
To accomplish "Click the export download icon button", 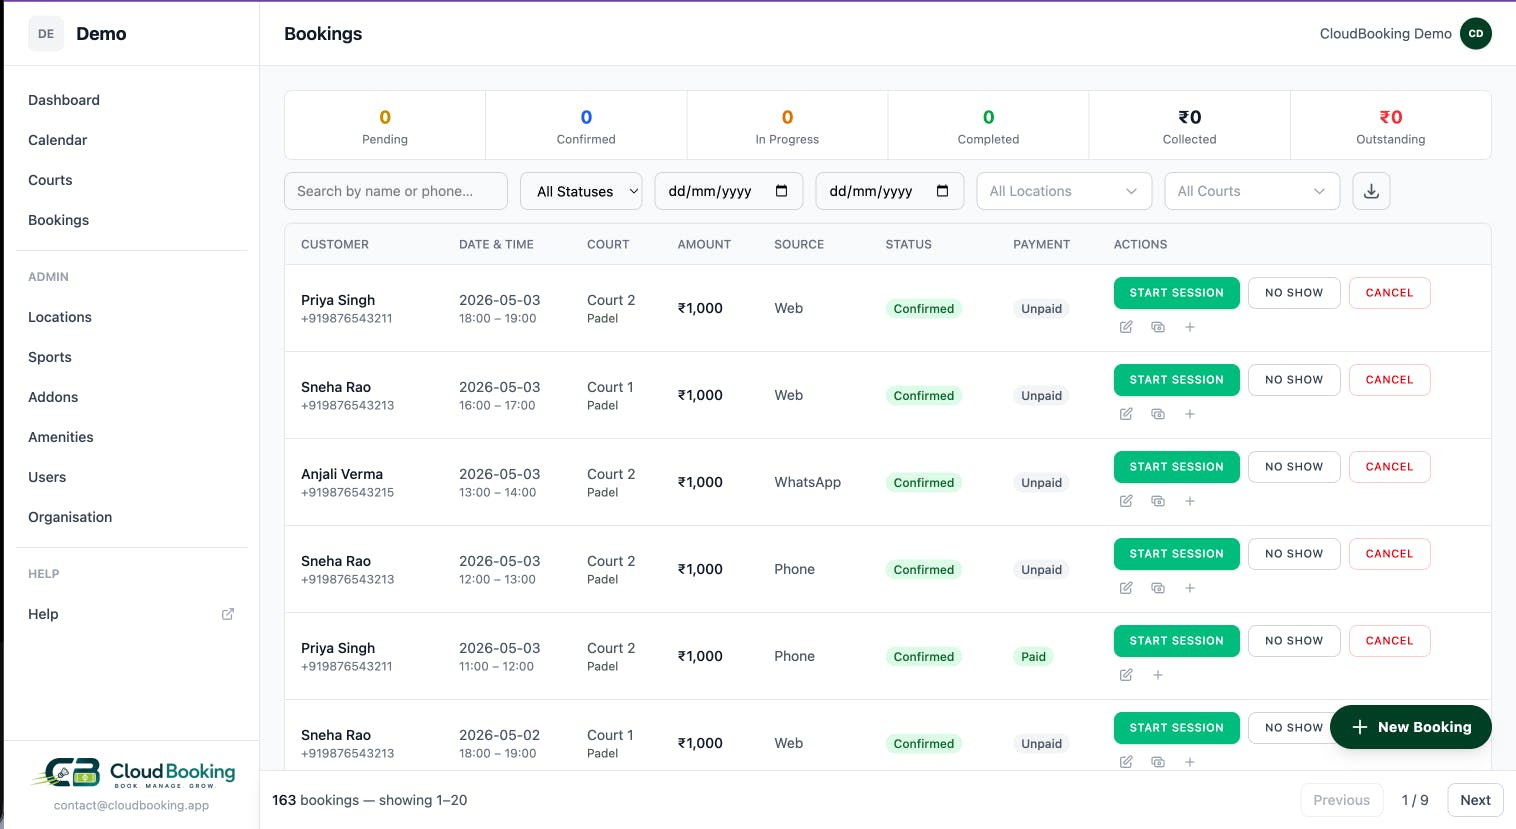I will 1371,191.
